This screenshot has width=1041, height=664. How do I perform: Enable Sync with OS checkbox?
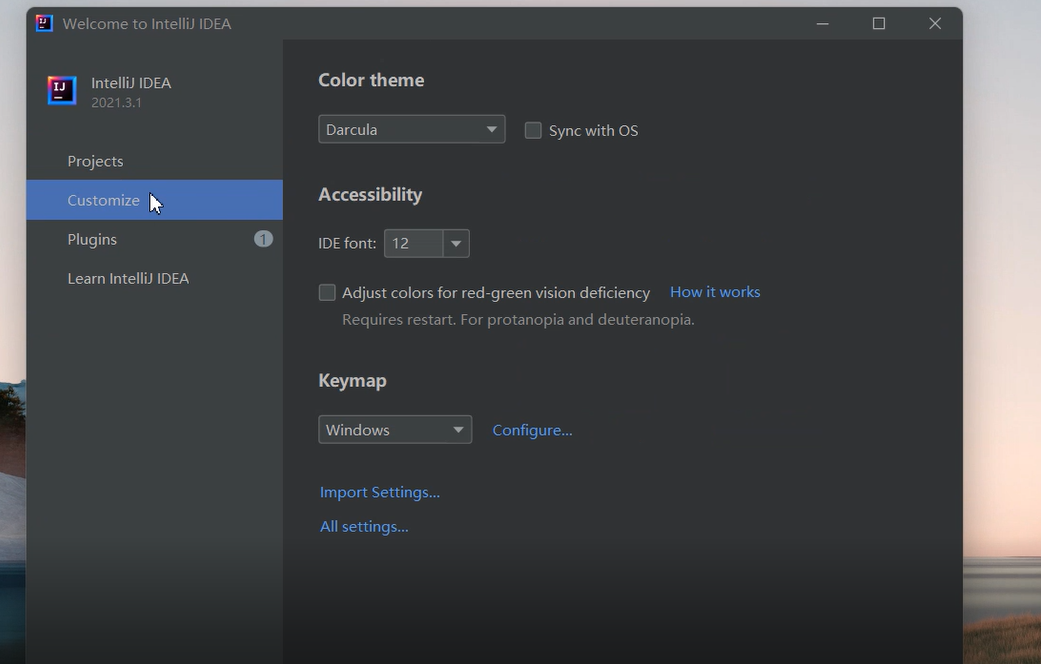(x=532, y=130)
